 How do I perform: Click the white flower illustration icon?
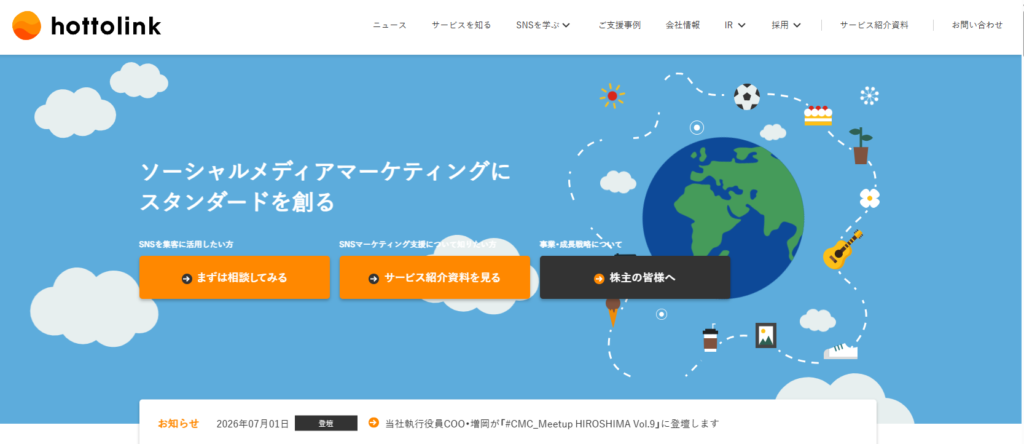click(869, 198)
